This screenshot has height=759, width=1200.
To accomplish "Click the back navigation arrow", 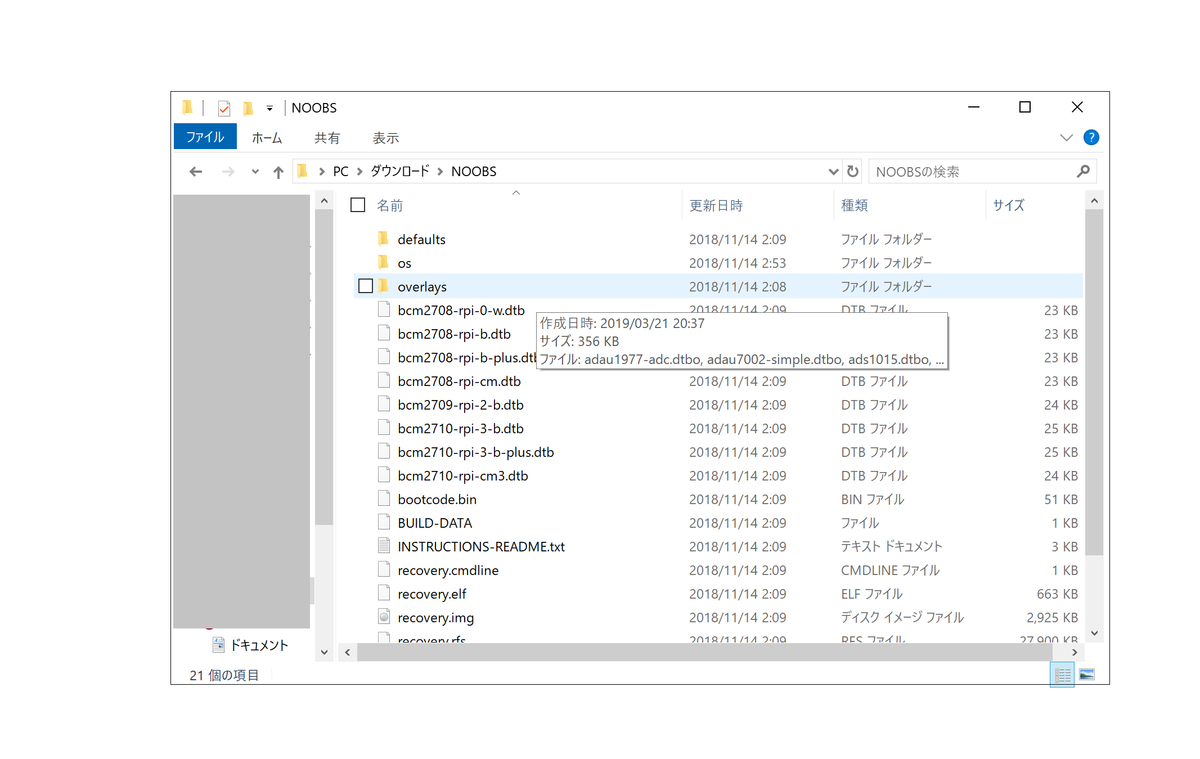I will 196,171.
